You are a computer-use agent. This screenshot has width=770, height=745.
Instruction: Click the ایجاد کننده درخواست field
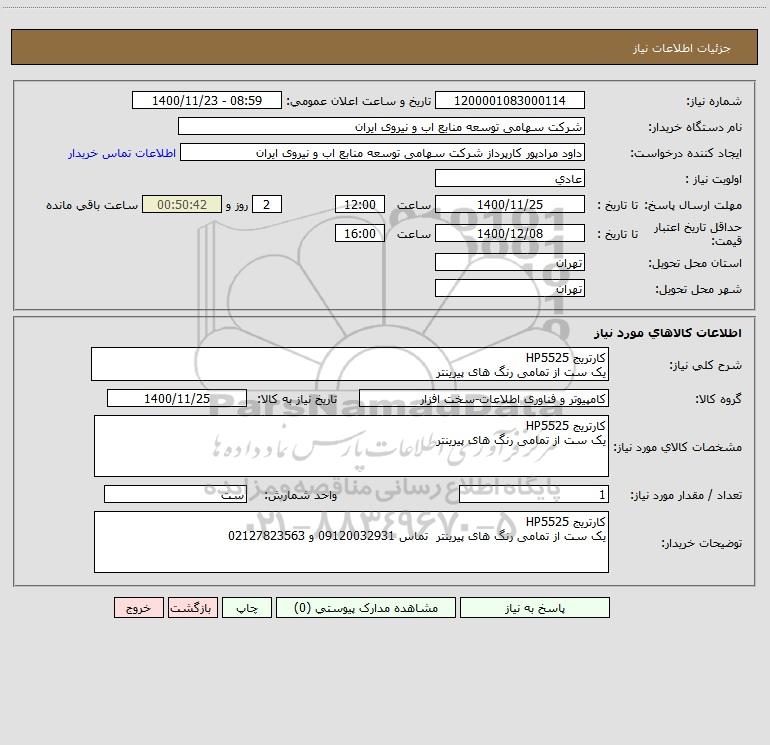tap(383, 152)
